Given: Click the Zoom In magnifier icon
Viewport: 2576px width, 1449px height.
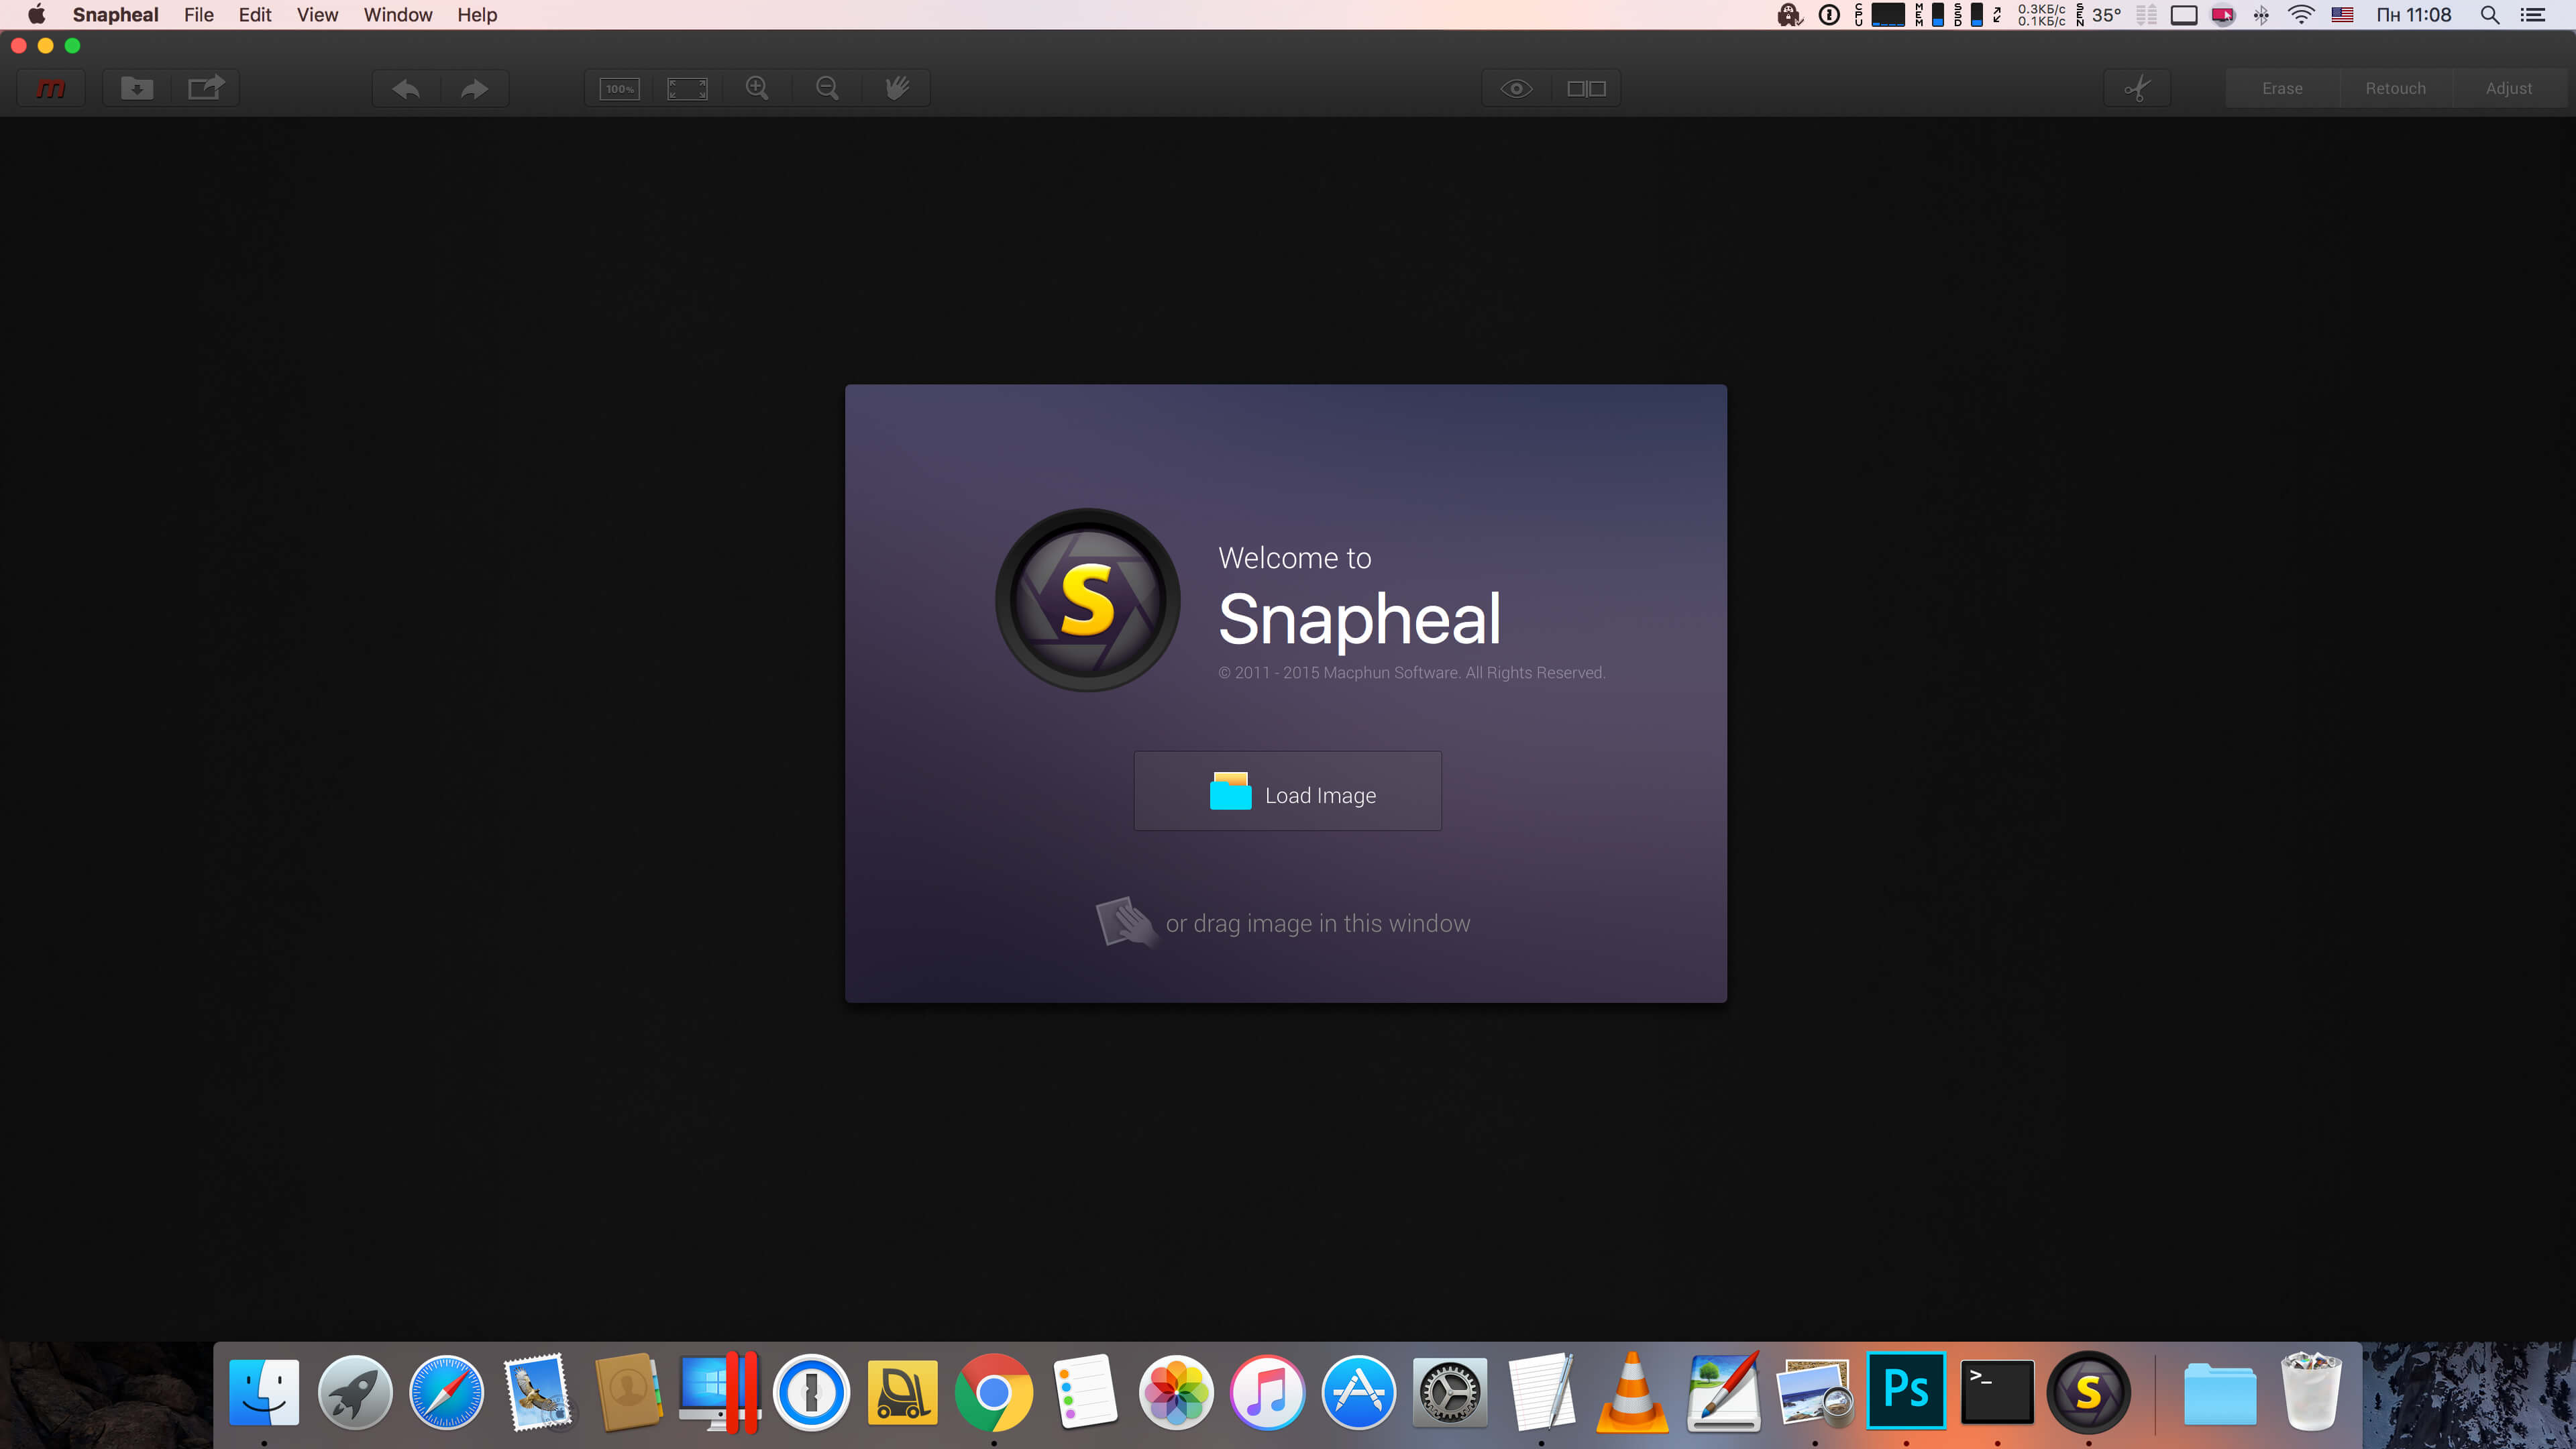Looking at the screenshot, I should [757, 88].
